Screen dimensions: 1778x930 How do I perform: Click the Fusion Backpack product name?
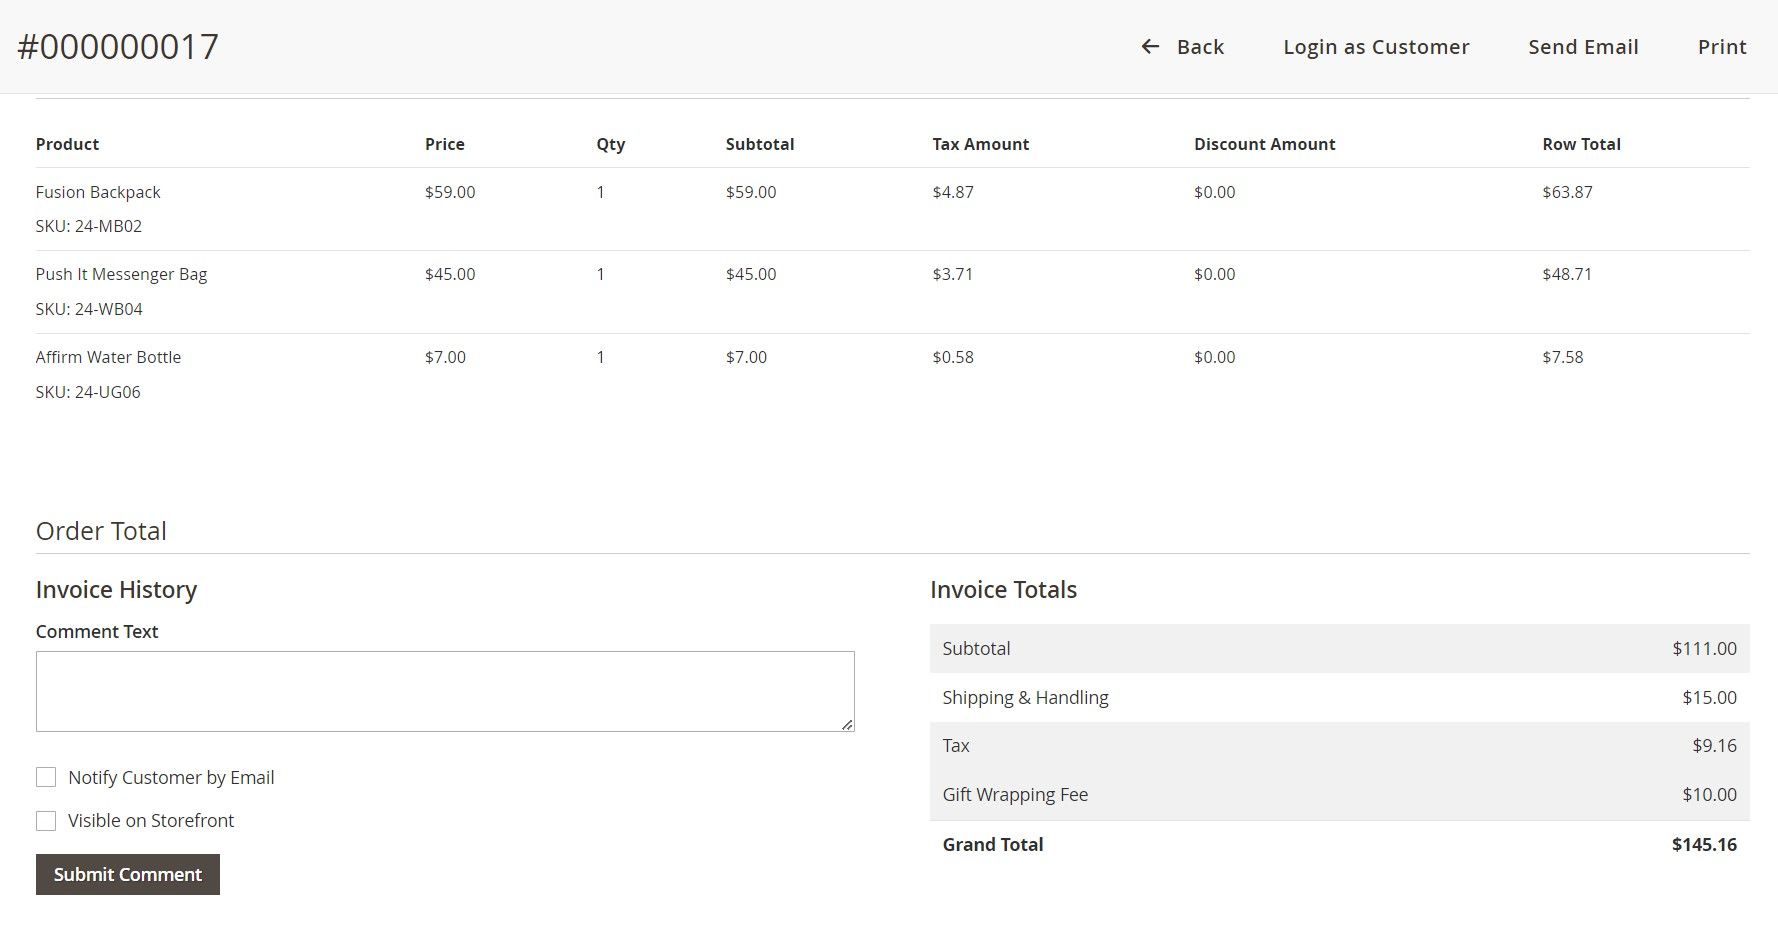click(98, 192)
